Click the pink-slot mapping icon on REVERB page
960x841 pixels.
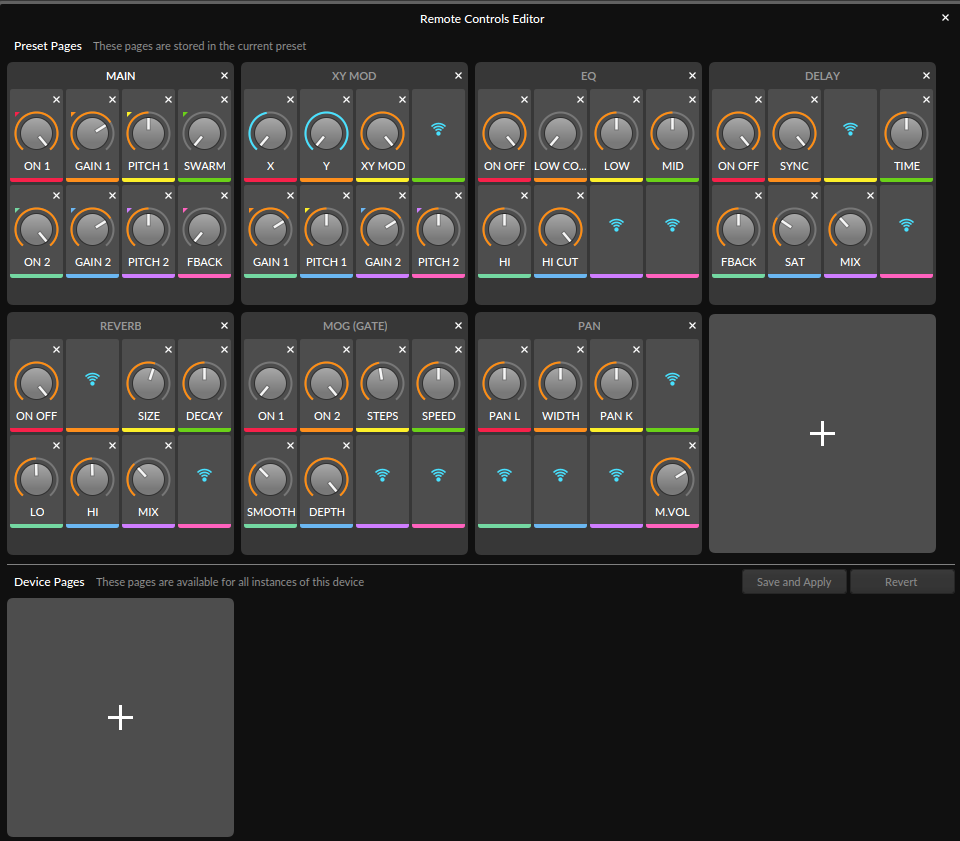(204, 475)
